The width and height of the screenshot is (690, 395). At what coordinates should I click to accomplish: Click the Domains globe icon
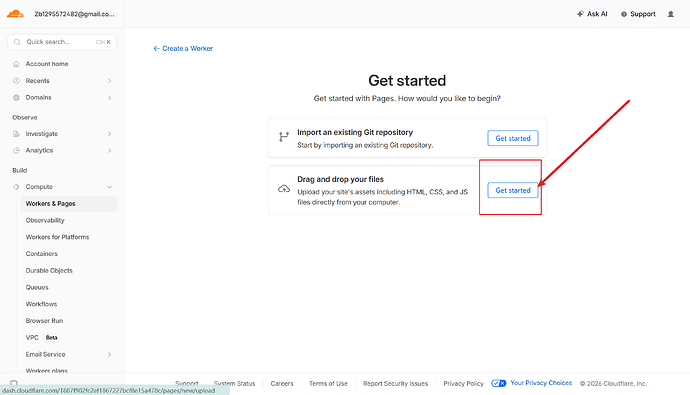pyautogui.click(x=16, y=97)
